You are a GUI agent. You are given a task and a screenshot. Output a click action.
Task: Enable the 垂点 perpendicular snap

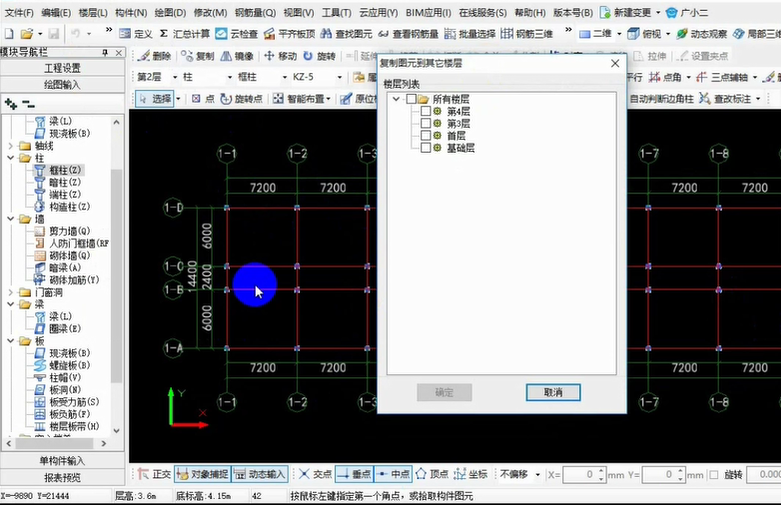354,474
